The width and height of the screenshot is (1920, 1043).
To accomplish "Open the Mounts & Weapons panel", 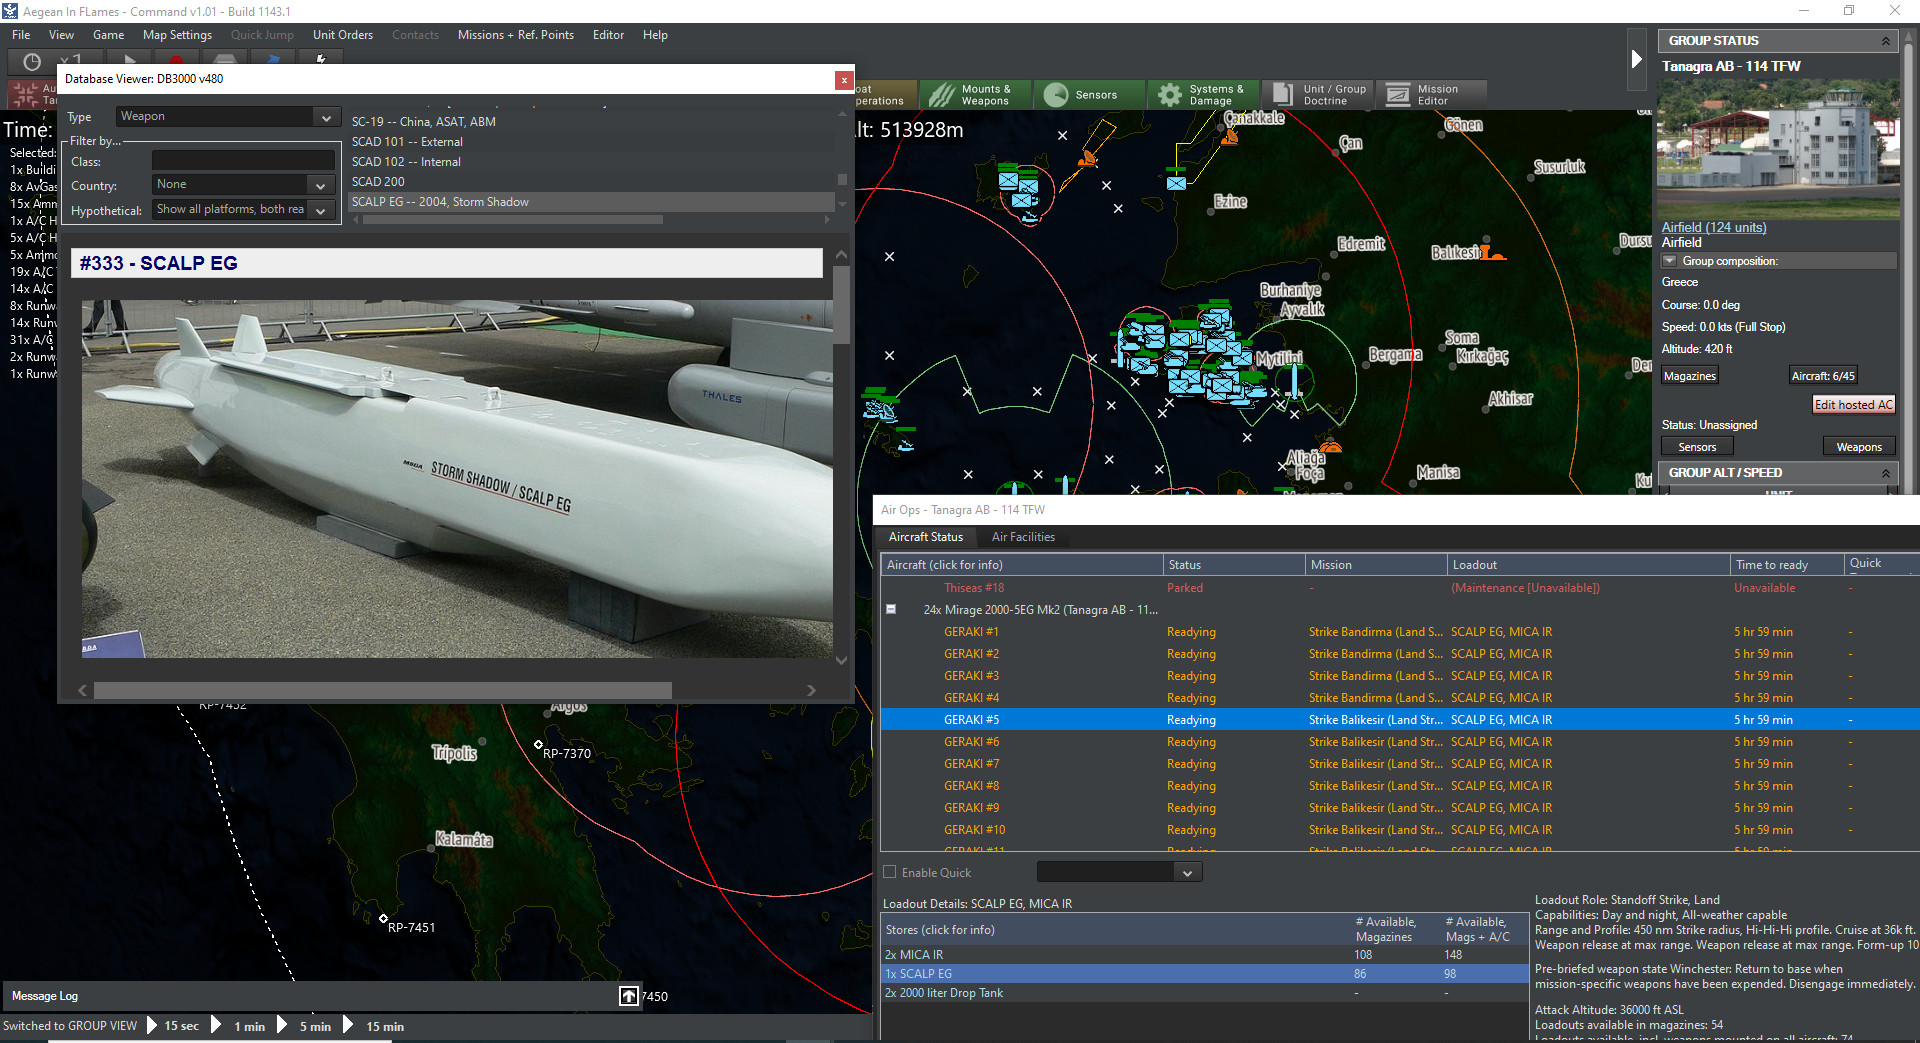I will click(x=975, y=94).
